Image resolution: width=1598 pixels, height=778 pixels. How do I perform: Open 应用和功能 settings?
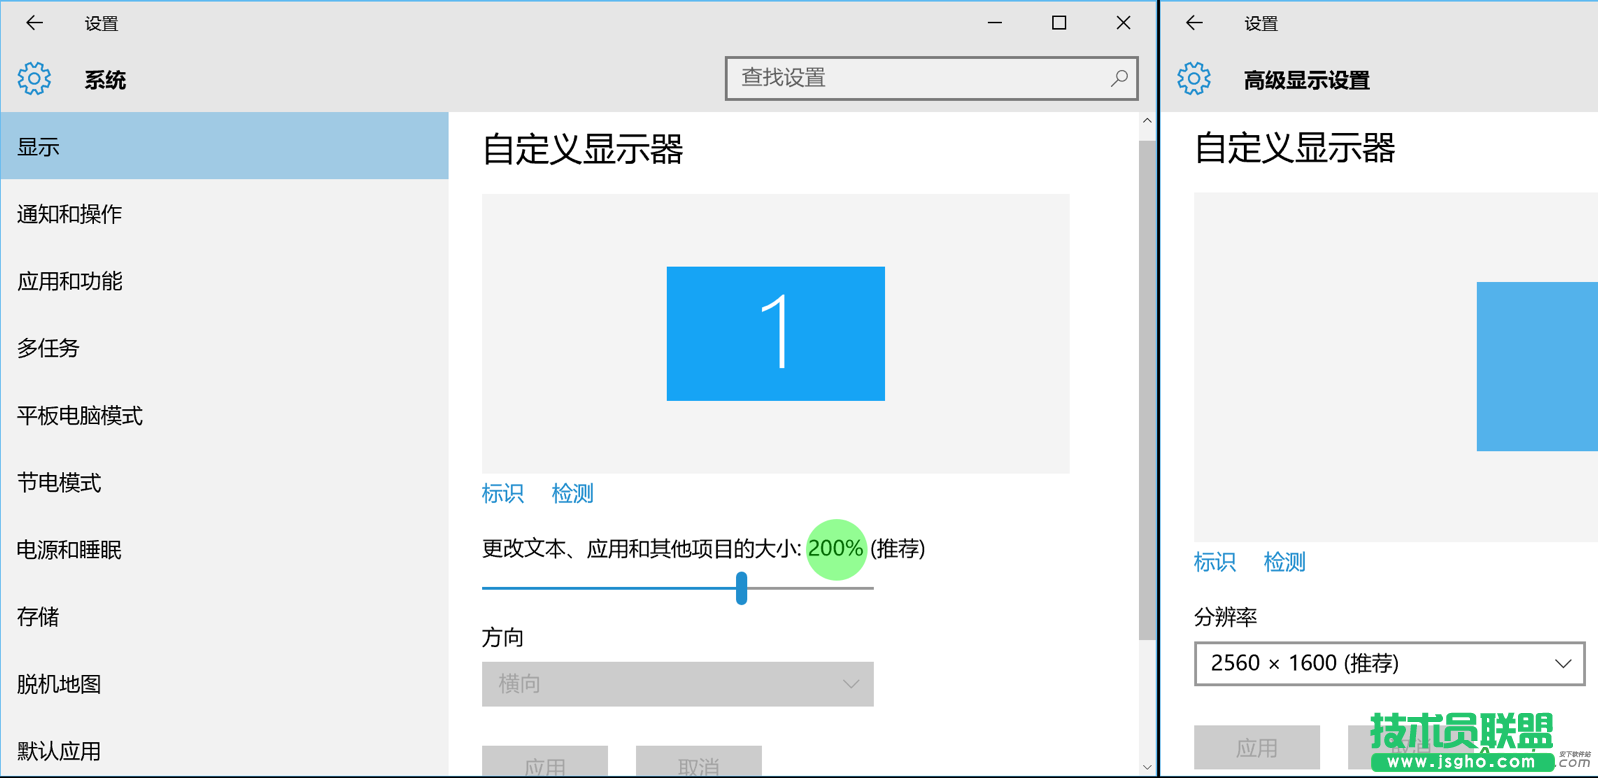click(x=225, y=281)
